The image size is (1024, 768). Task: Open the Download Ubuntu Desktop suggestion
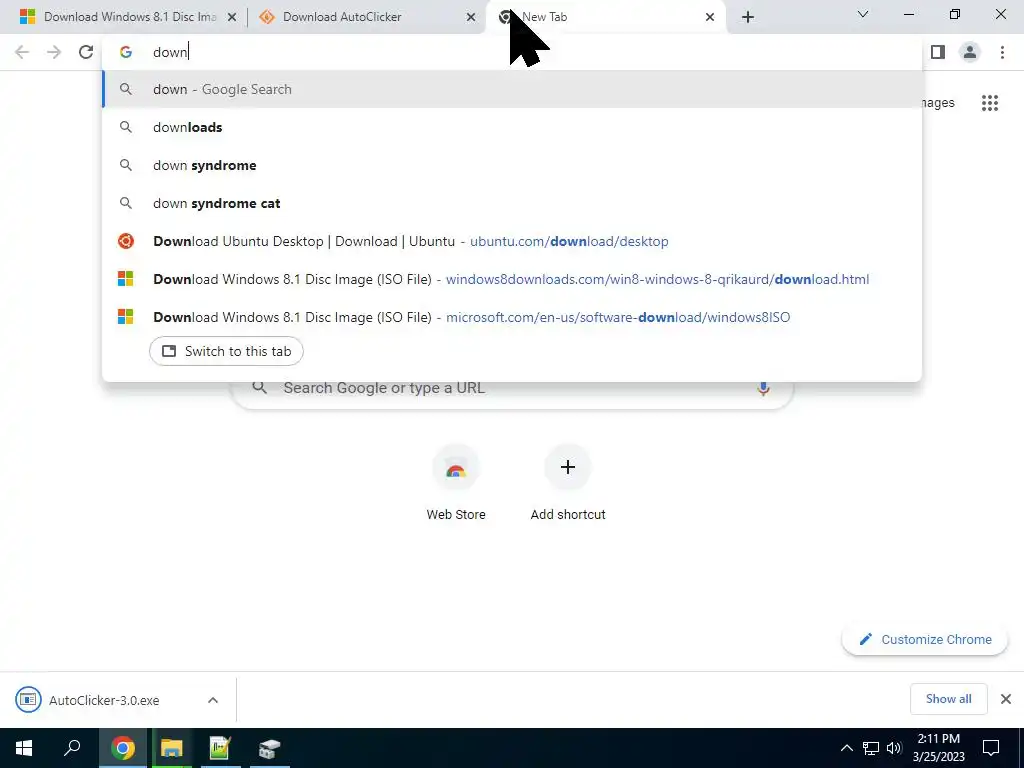pos(512,241)
